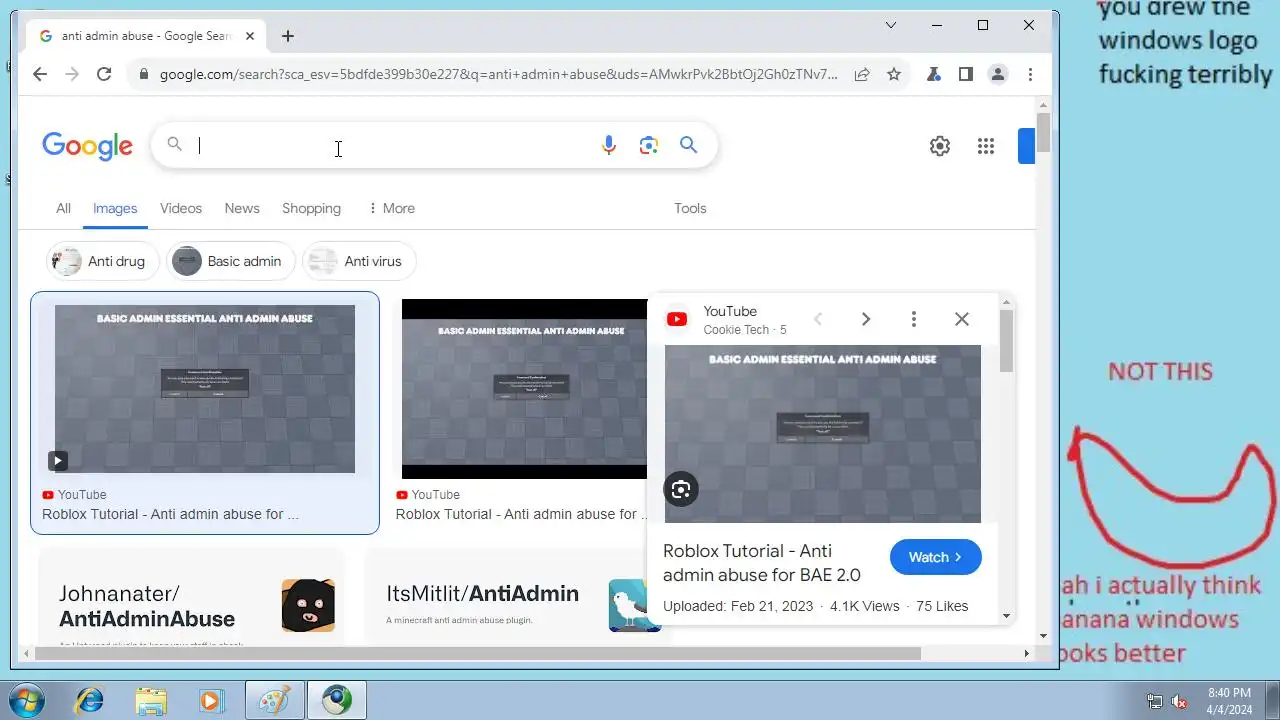Viewport: 1280px width, 720px height.
Task: Switch to the Videos tab
Action: coord(181,208)
